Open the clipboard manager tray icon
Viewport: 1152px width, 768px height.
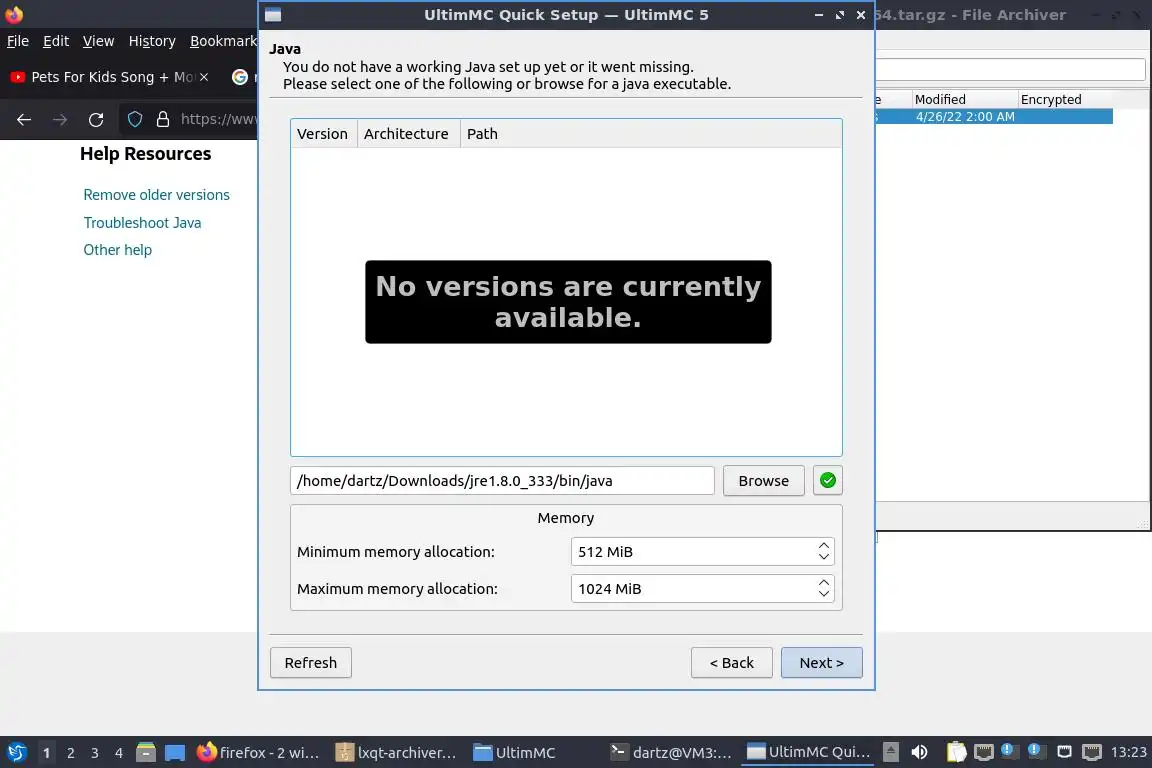(x=956, y=752)
